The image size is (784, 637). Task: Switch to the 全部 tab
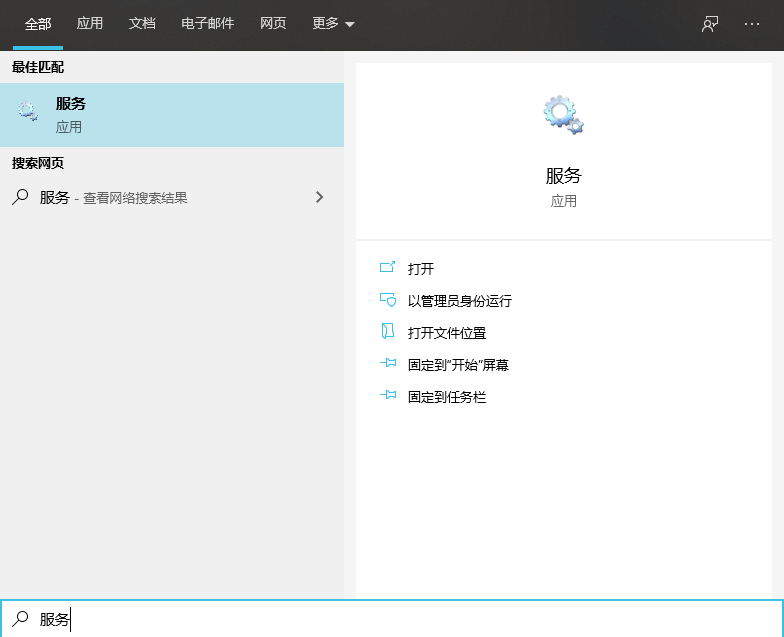pyautogui.click(x=38, y=24)
